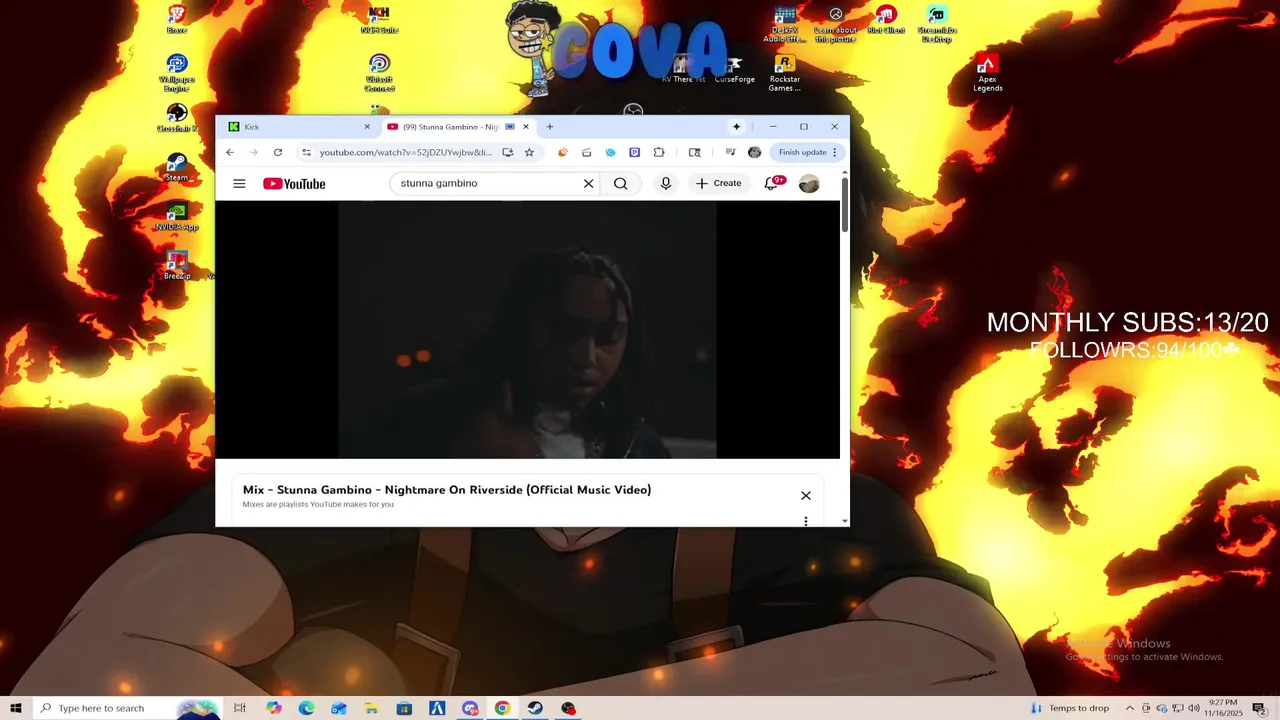The width and height of the screenshot is (1280, 720).
Task: Open Wallpaper Engine desktop icon
Action: [x=176, y=73]
